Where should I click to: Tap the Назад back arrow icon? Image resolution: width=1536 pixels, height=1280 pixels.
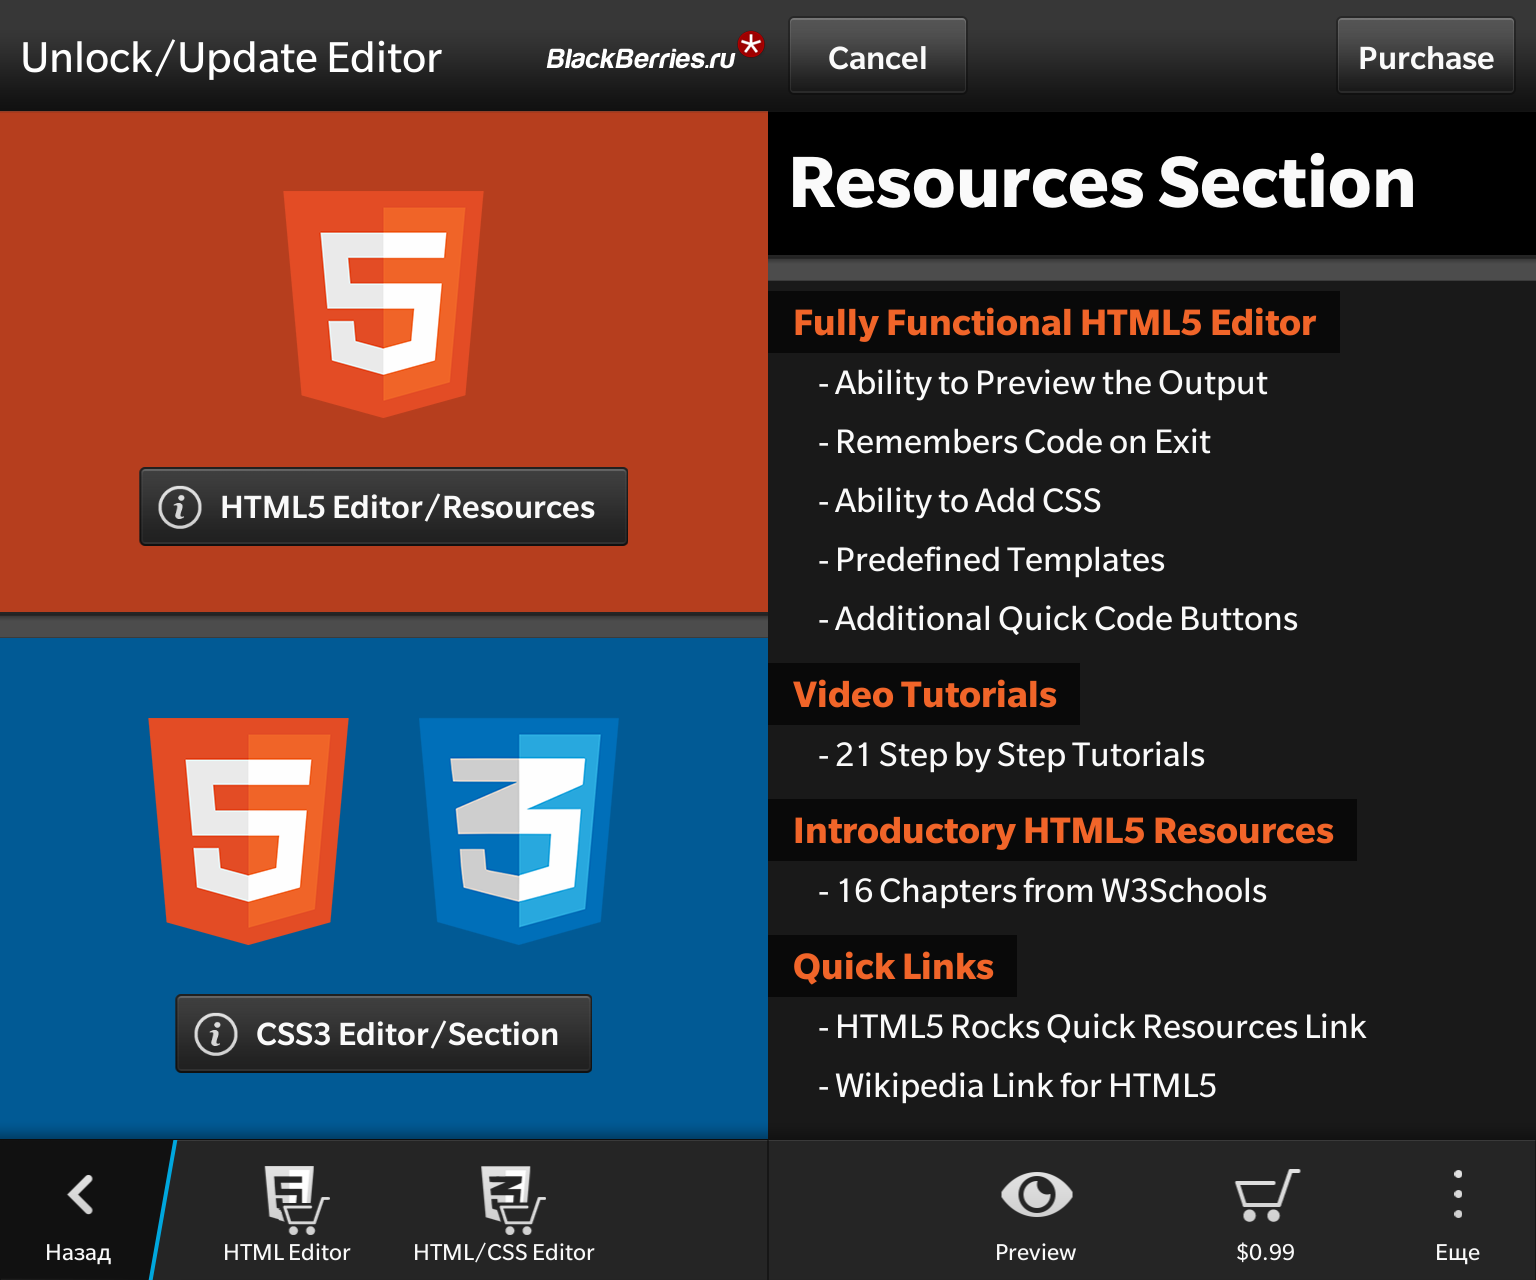click(x=79, y=1195)
